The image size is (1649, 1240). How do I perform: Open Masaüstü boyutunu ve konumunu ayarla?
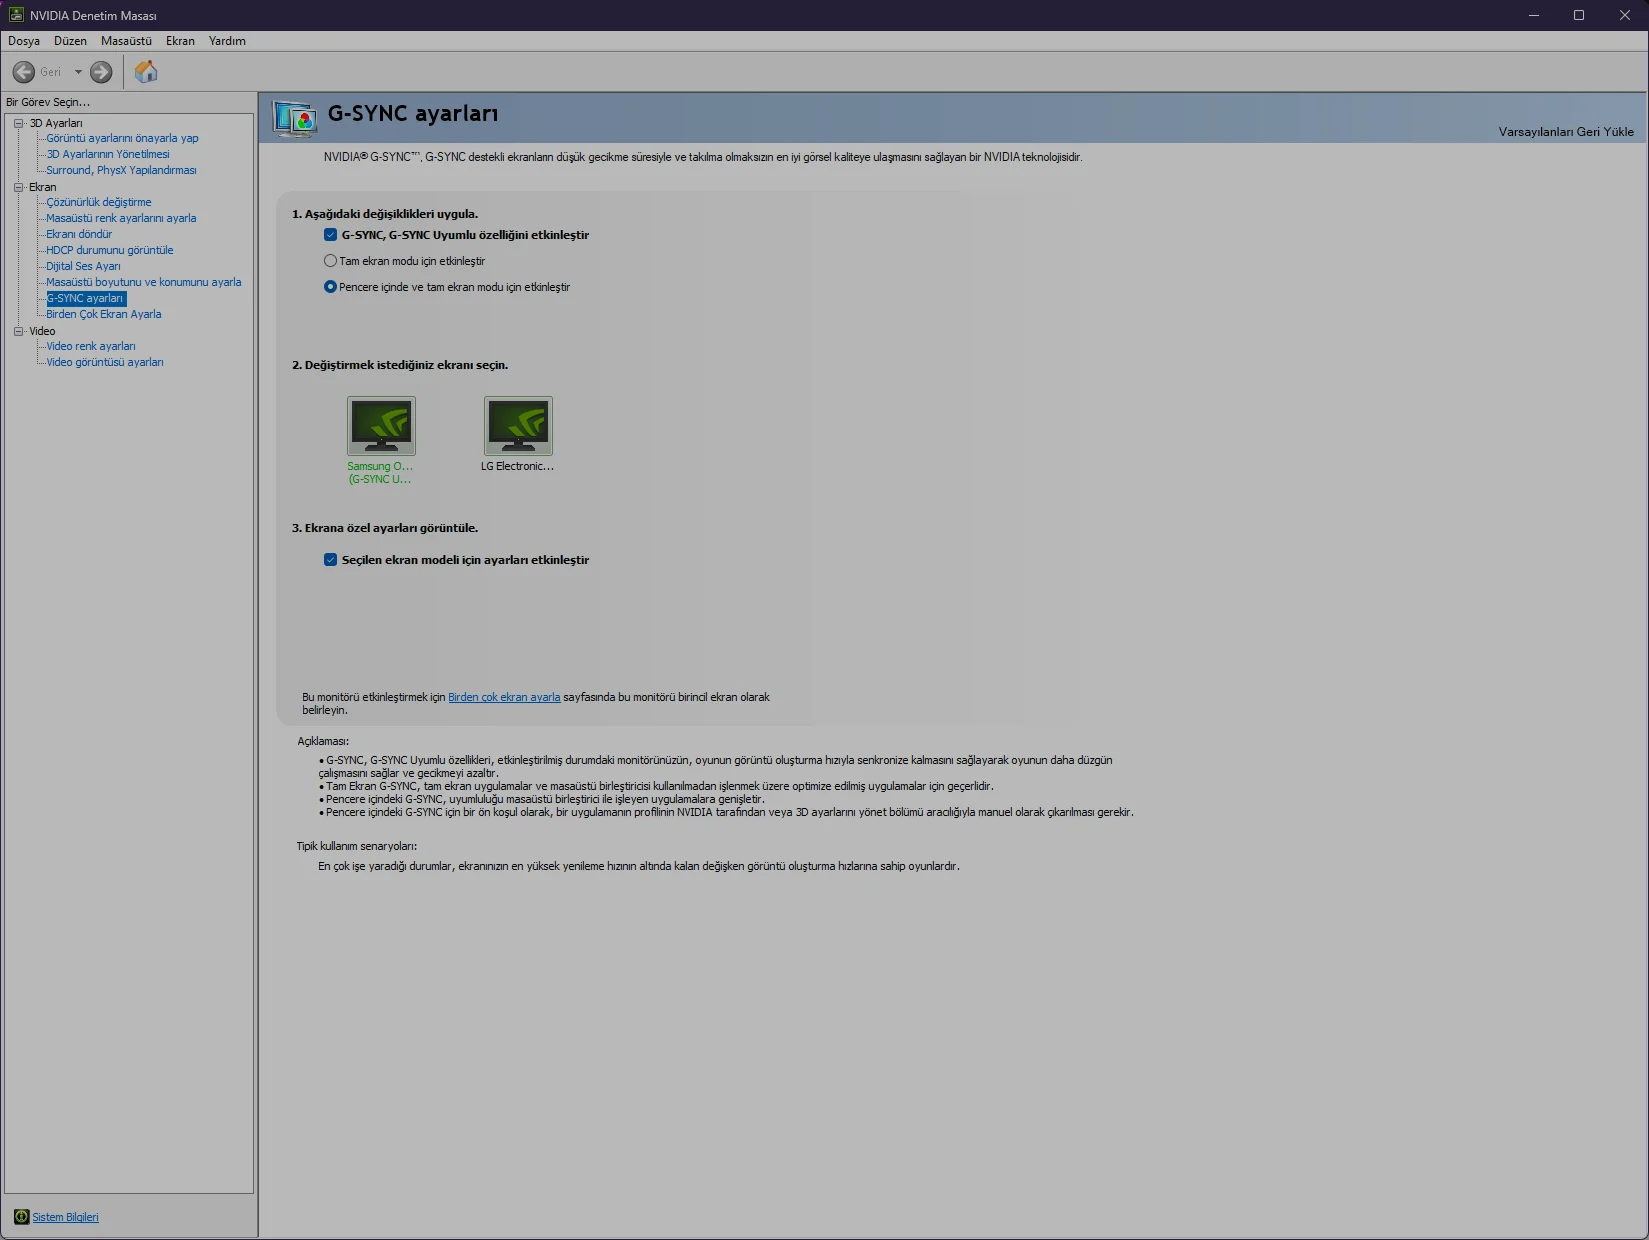[144, 282]
